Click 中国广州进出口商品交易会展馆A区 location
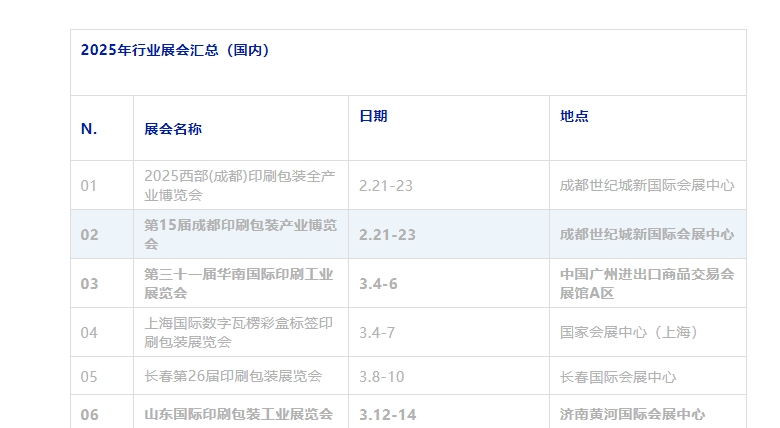The image size is (780, 428). [x=647, y=283]
